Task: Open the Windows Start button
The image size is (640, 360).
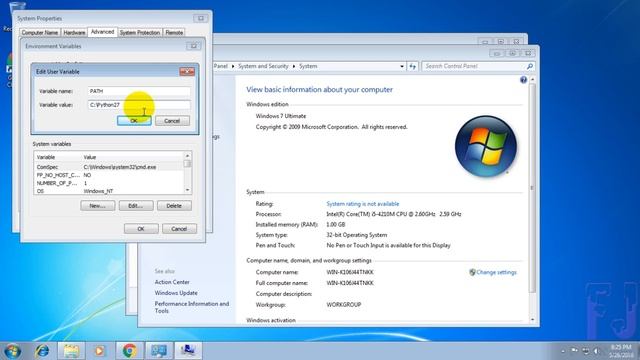Action: pos(12,351)
